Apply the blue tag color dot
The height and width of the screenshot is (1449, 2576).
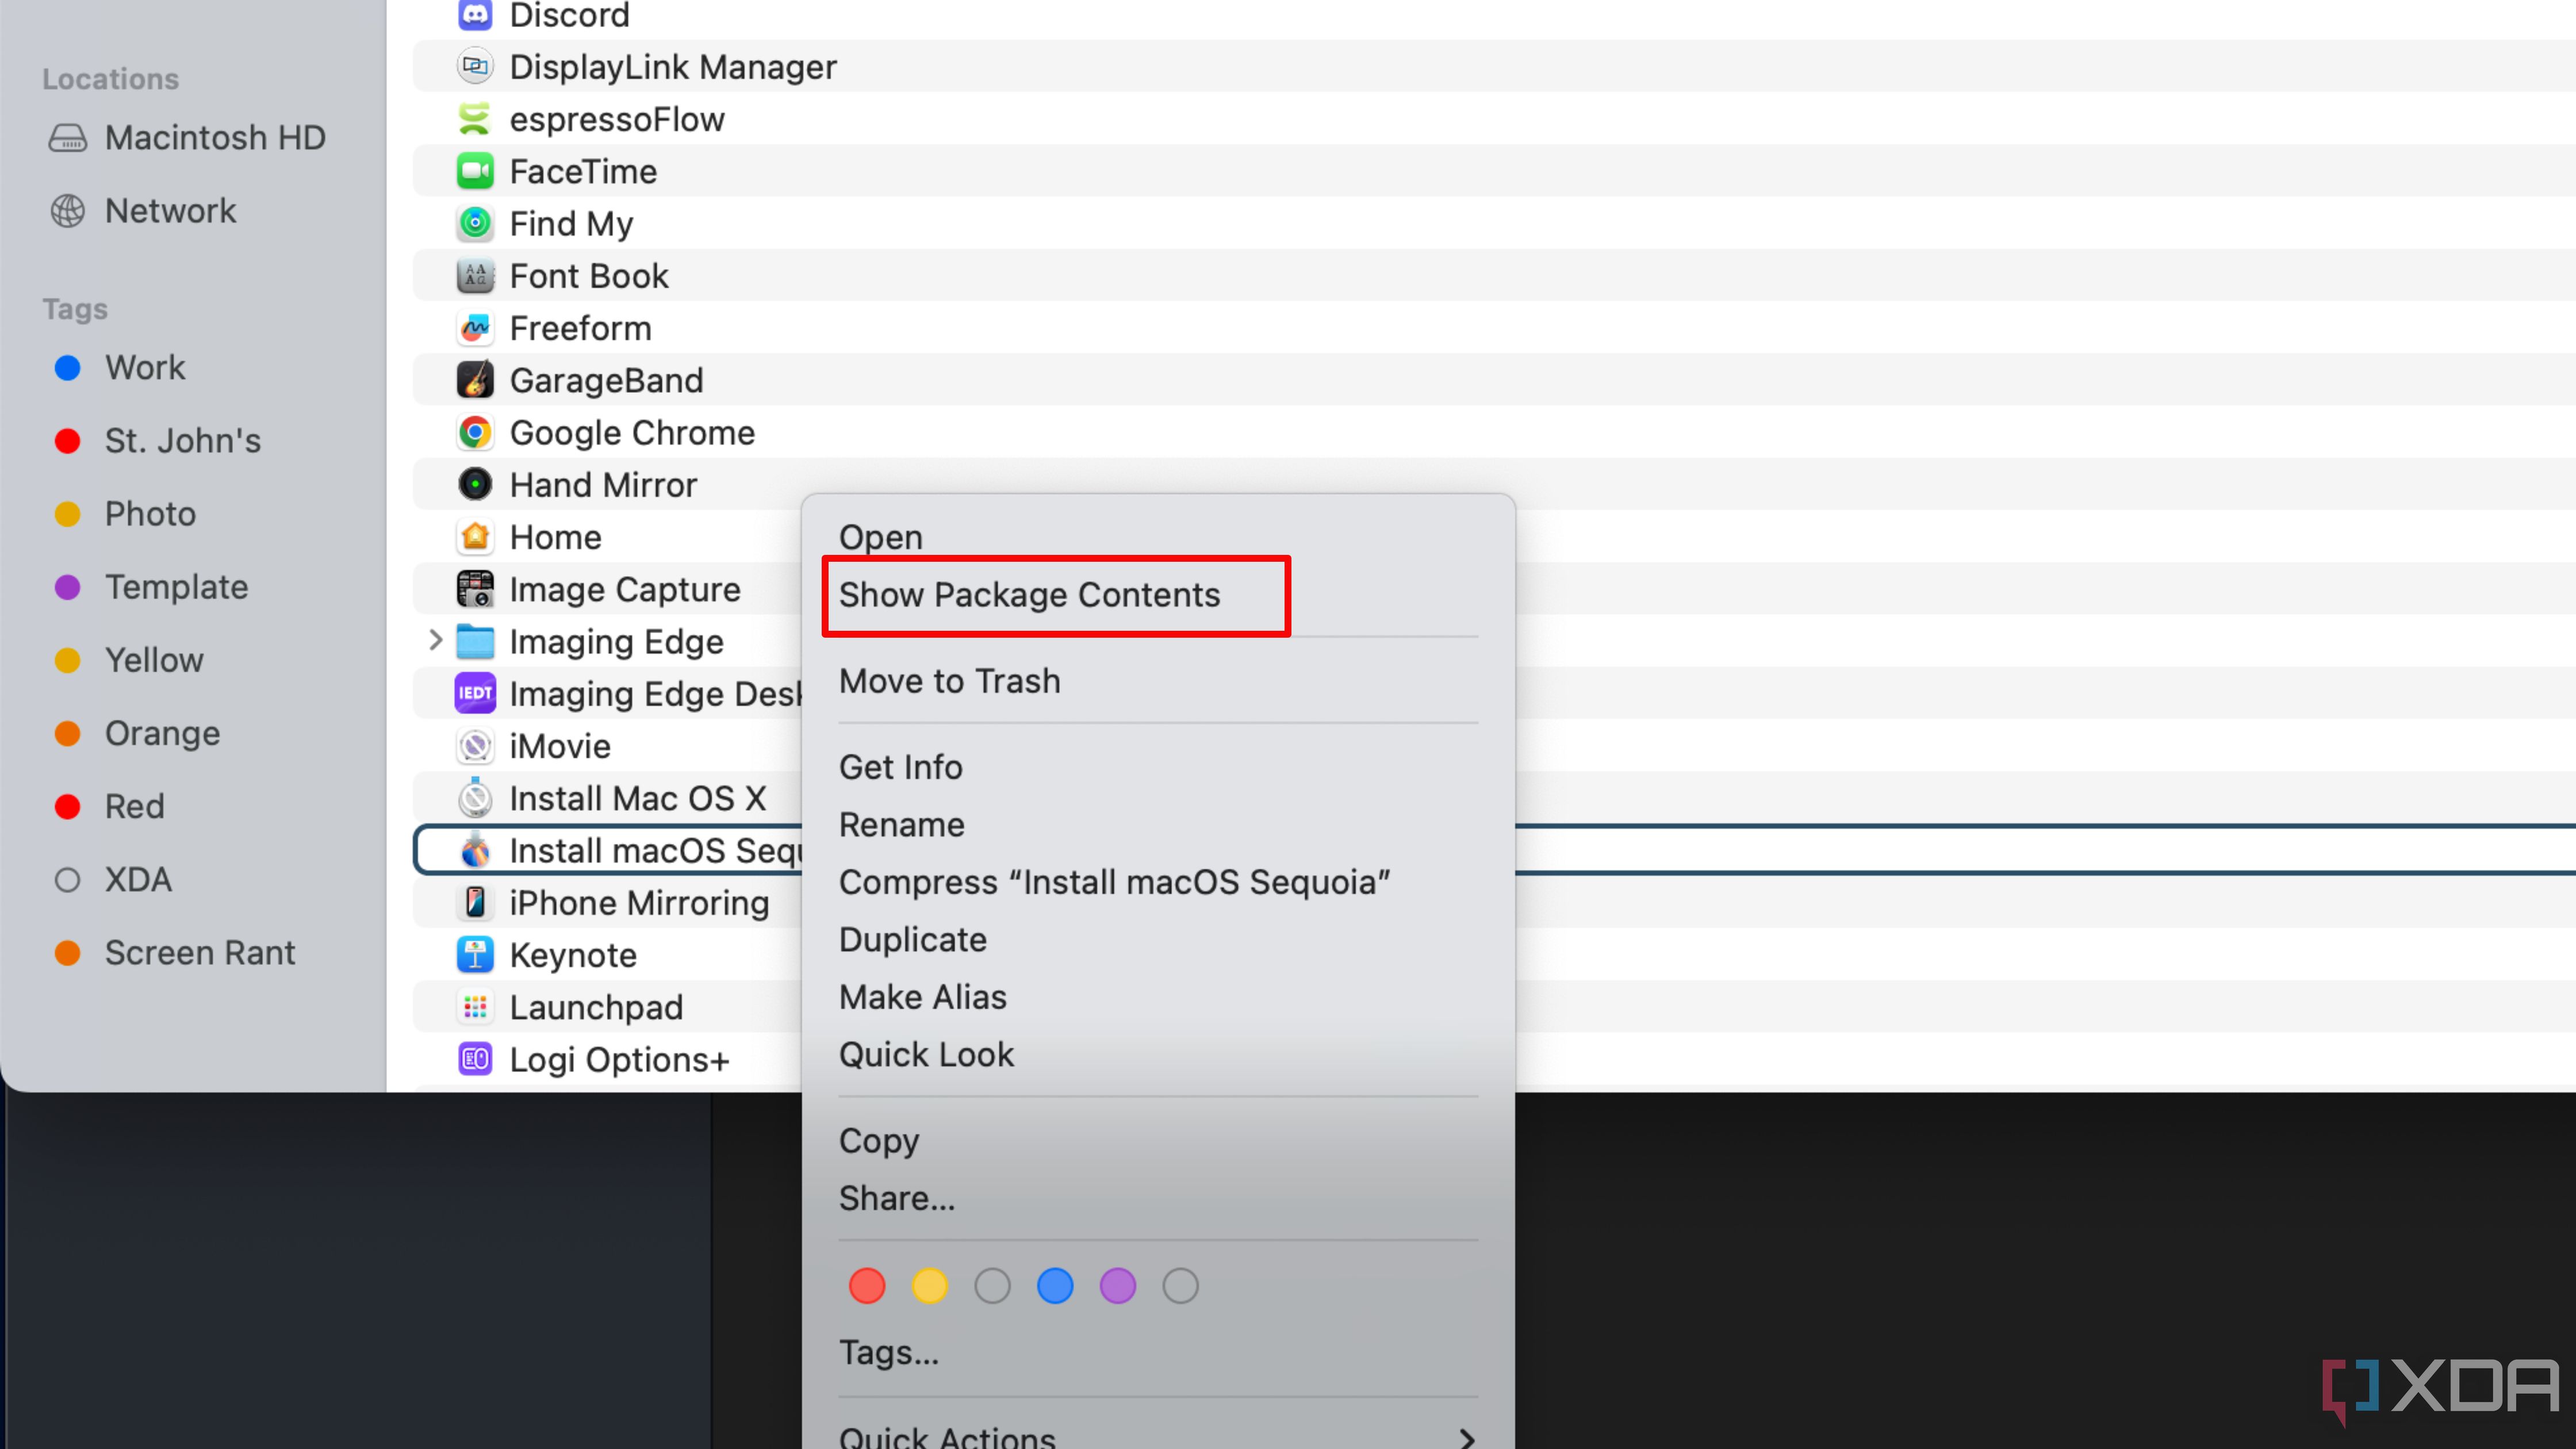pos(1055,1286)
